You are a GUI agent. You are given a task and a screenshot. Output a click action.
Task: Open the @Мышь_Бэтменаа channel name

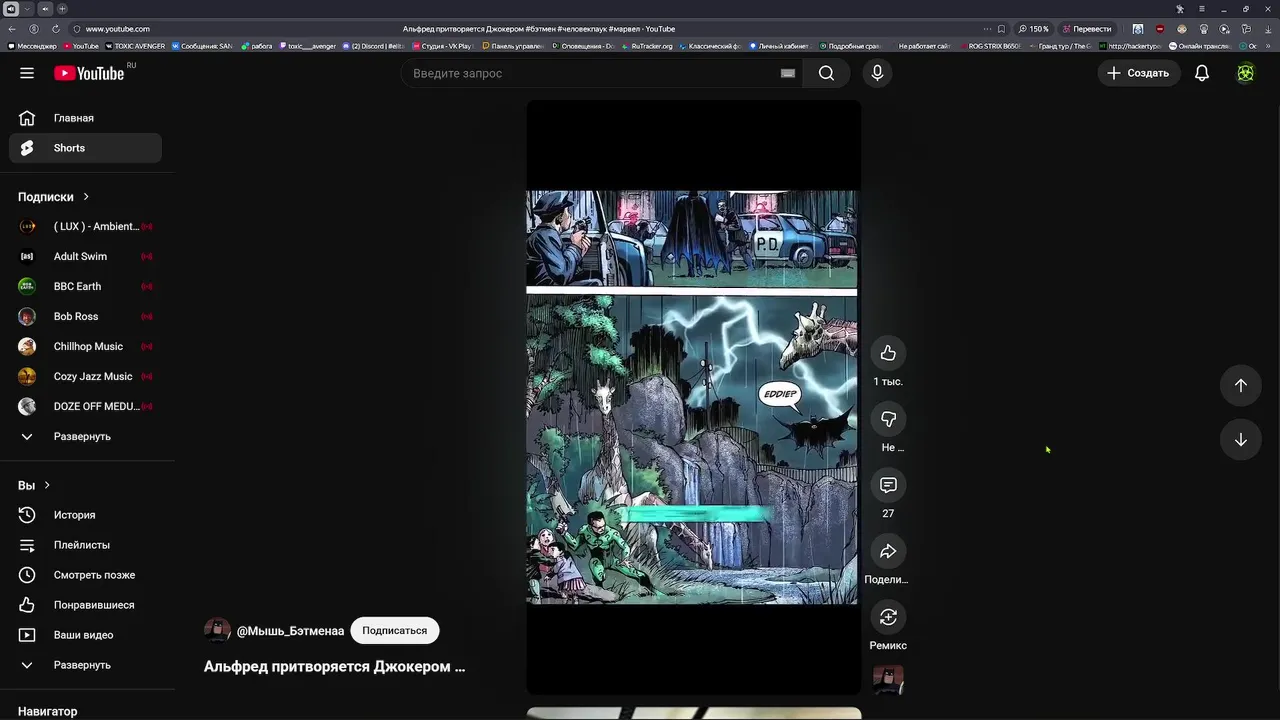pos(290,631)
